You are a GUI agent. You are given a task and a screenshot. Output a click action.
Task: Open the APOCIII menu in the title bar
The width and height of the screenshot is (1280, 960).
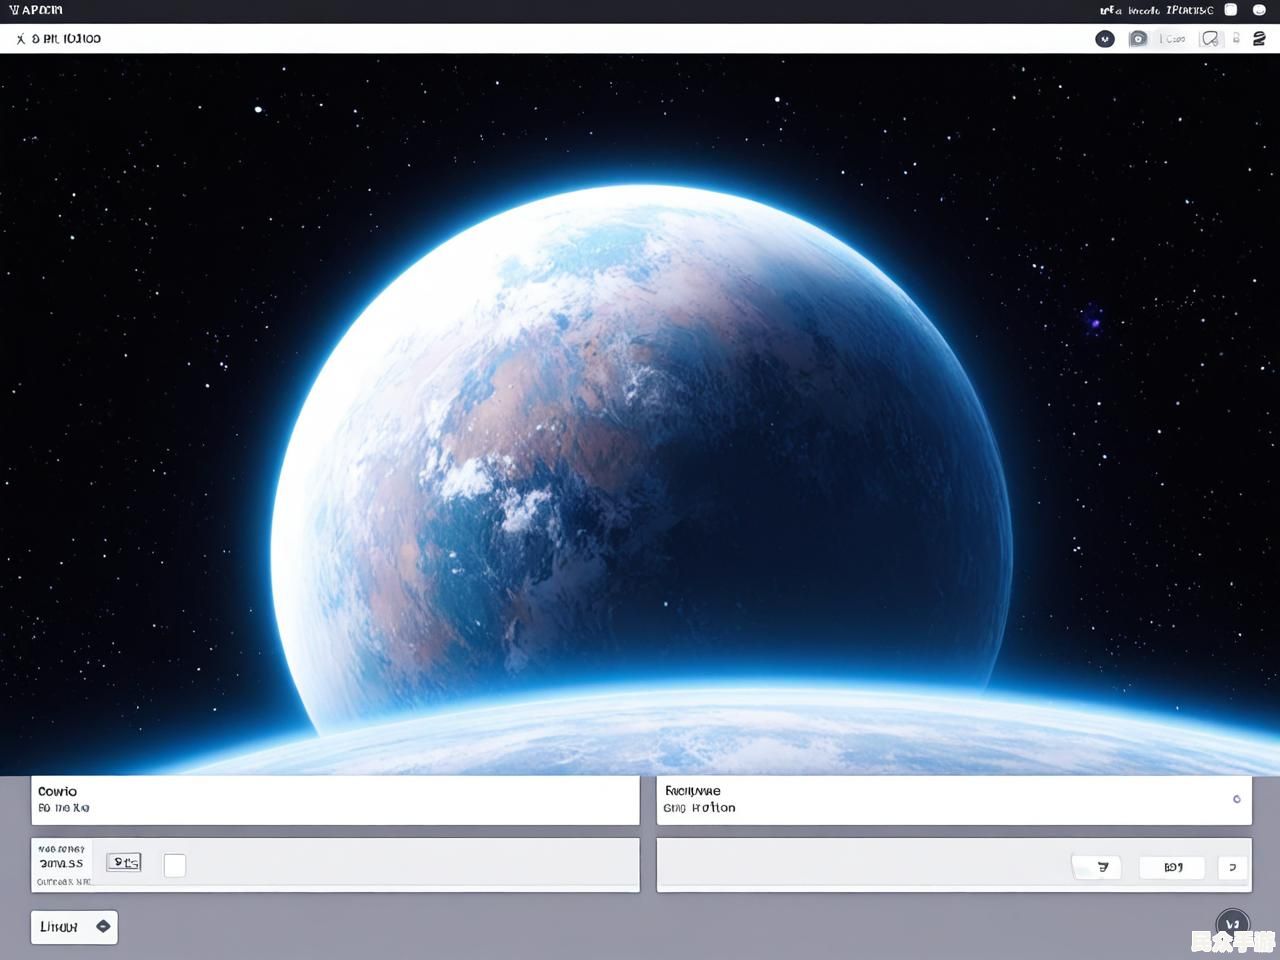(36, 10)
